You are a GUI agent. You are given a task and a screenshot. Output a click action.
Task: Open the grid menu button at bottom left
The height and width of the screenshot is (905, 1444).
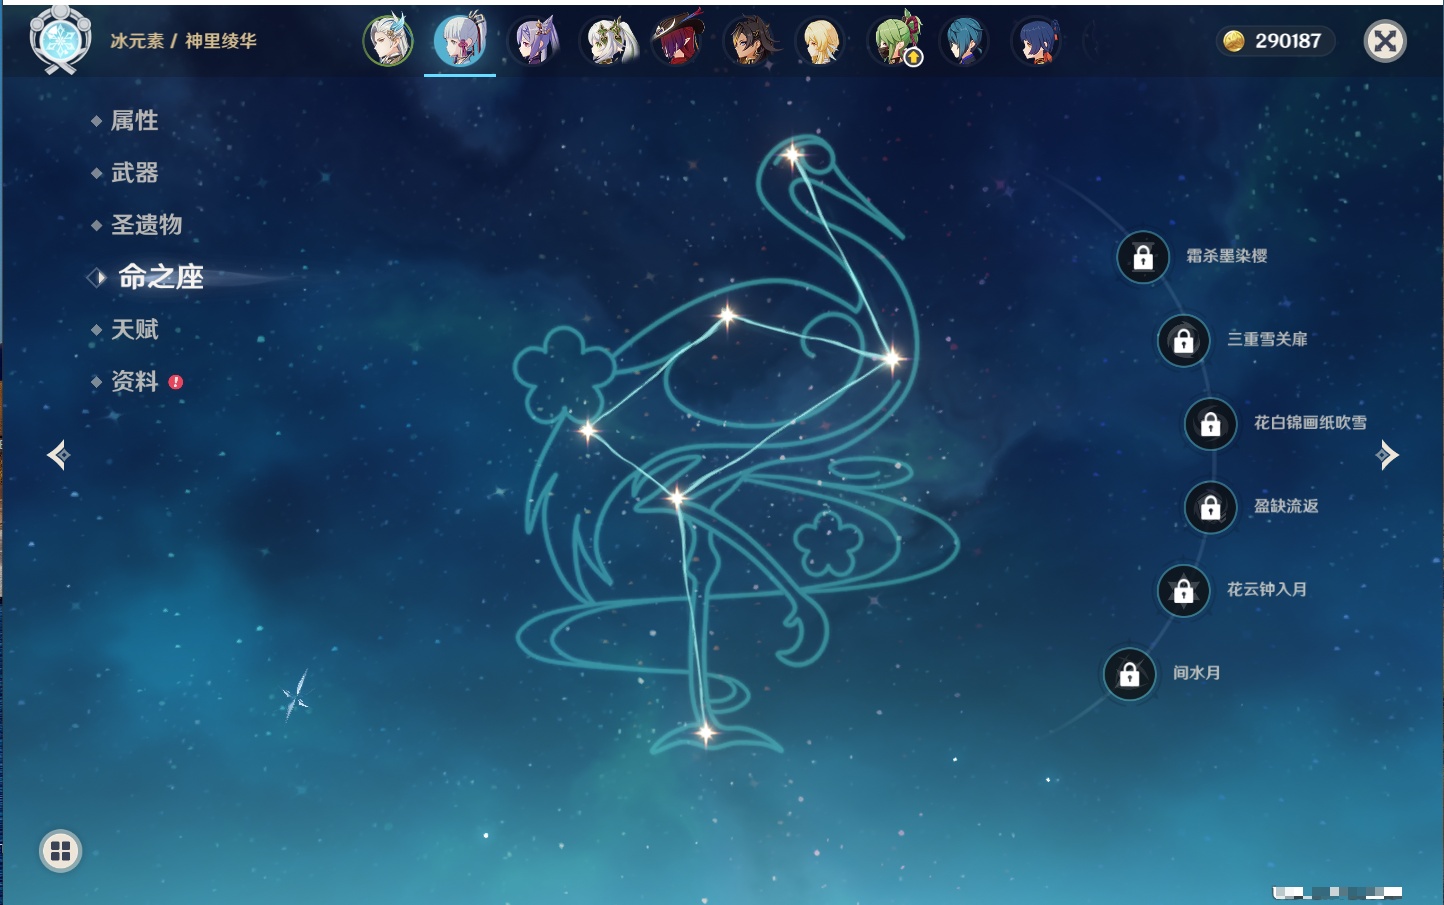point(60,851)
